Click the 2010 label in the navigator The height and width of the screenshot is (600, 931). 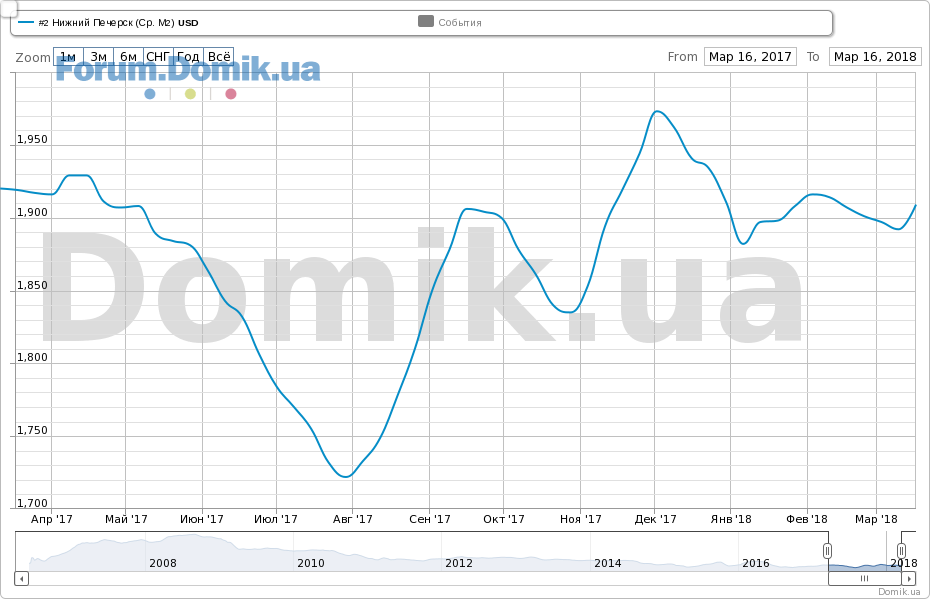pos(311,563)
